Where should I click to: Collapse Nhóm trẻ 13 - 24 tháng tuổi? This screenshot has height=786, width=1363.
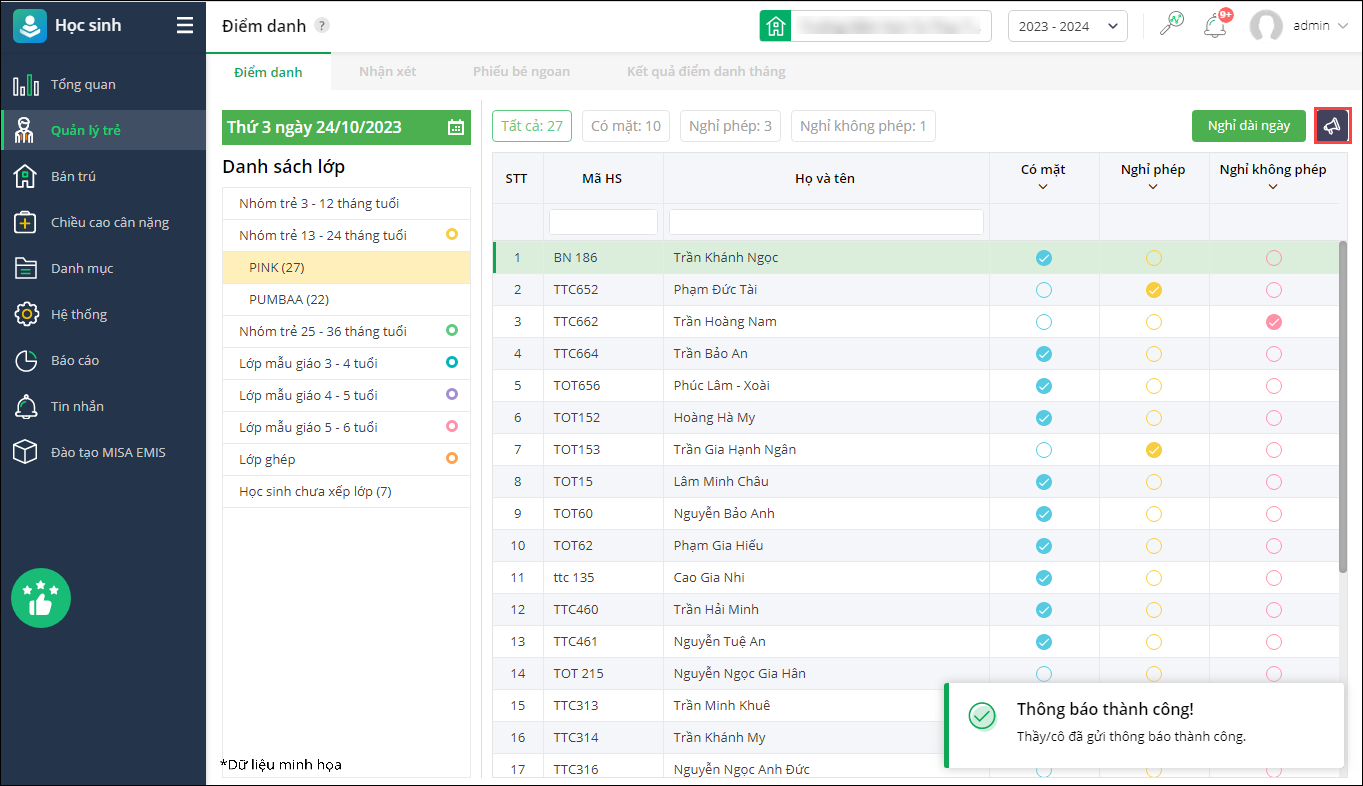tap(346, 236)
